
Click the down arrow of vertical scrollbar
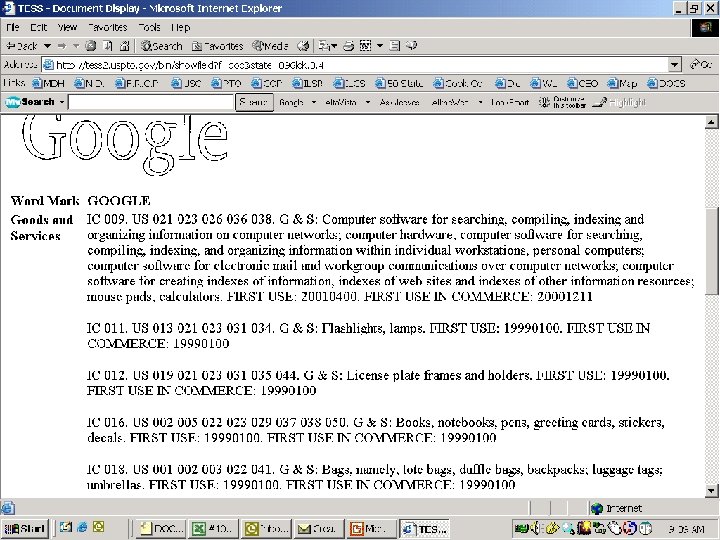[x=711, y=491]
